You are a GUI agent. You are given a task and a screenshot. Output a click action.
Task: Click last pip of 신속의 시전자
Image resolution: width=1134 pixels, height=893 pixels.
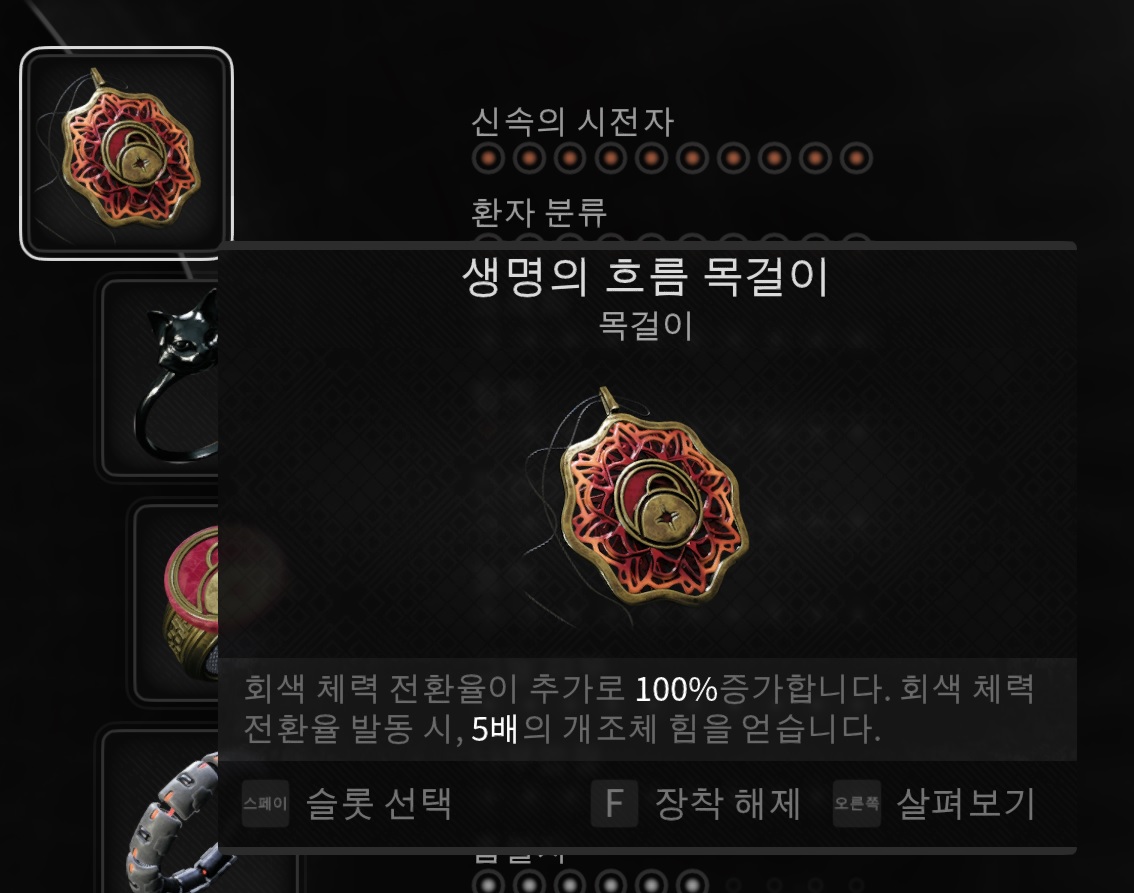(856, 158)
